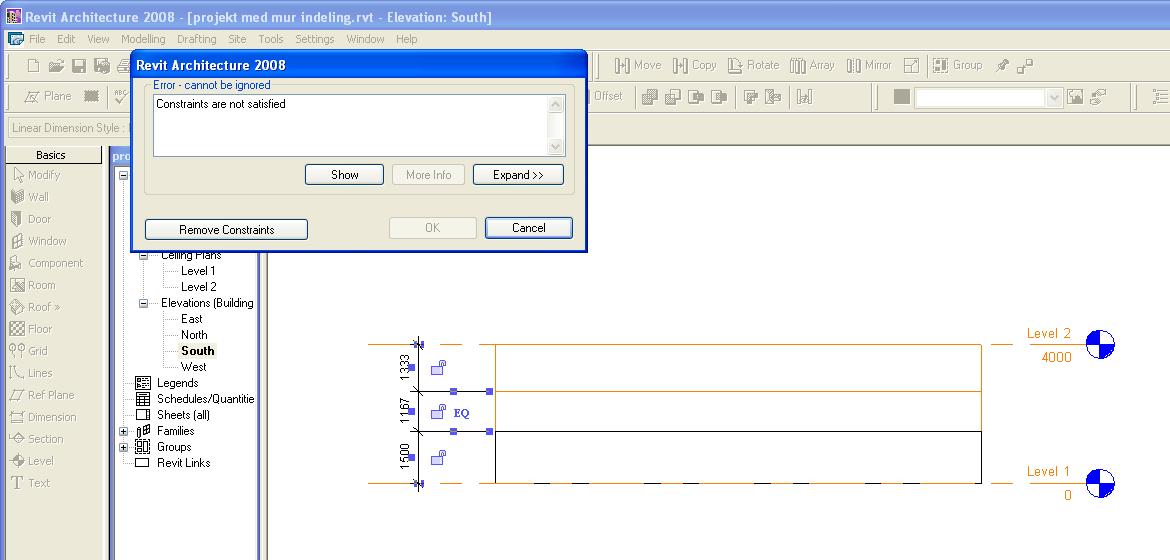Select Revit Links in project browser

point(184,463)
